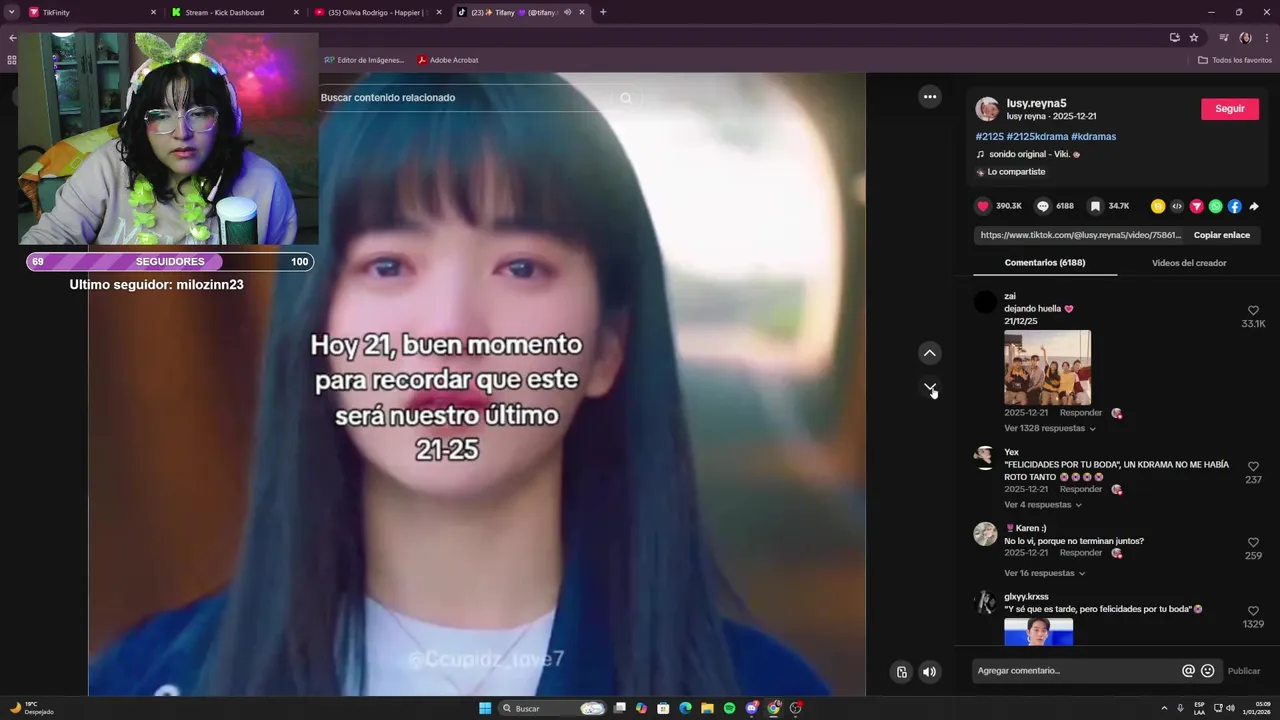This screenshot has height=720, width=1280.
Task: Reply to Yex's comment
Action: [x=1081, y=489]
